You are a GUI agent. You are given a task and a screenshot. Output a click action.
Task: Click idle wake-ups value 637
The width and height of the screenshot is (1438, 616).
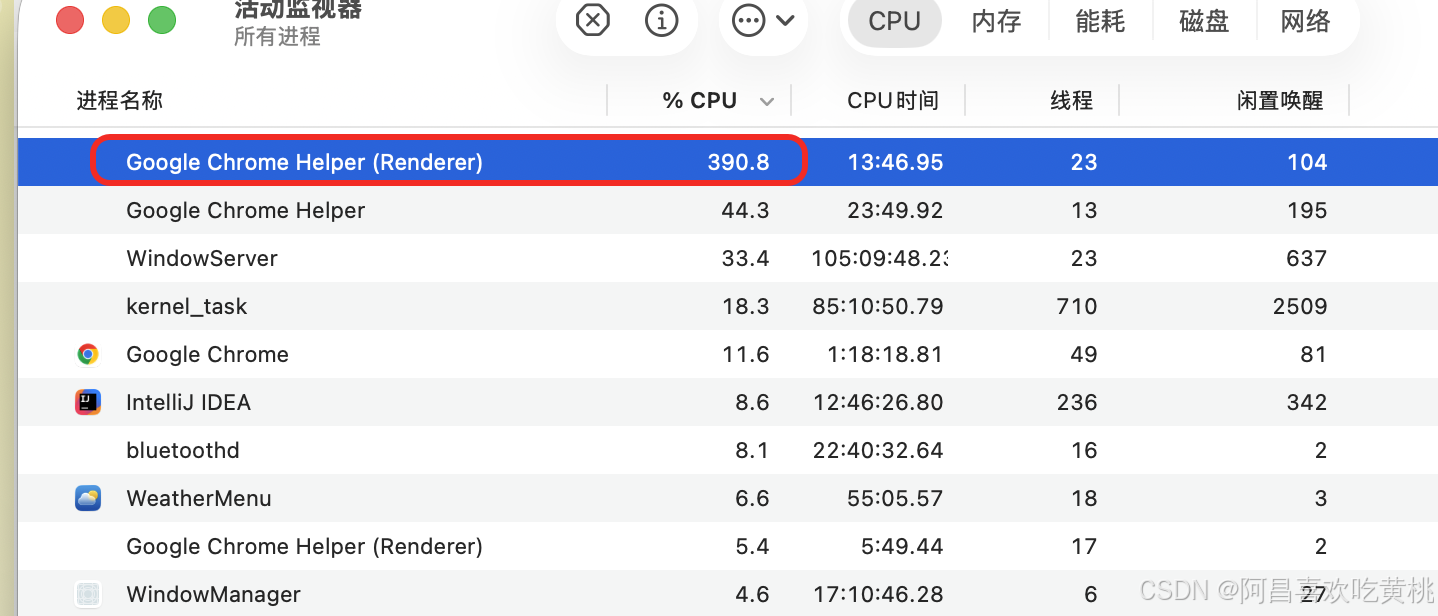pyautogui.click(x=1307, y=258)
